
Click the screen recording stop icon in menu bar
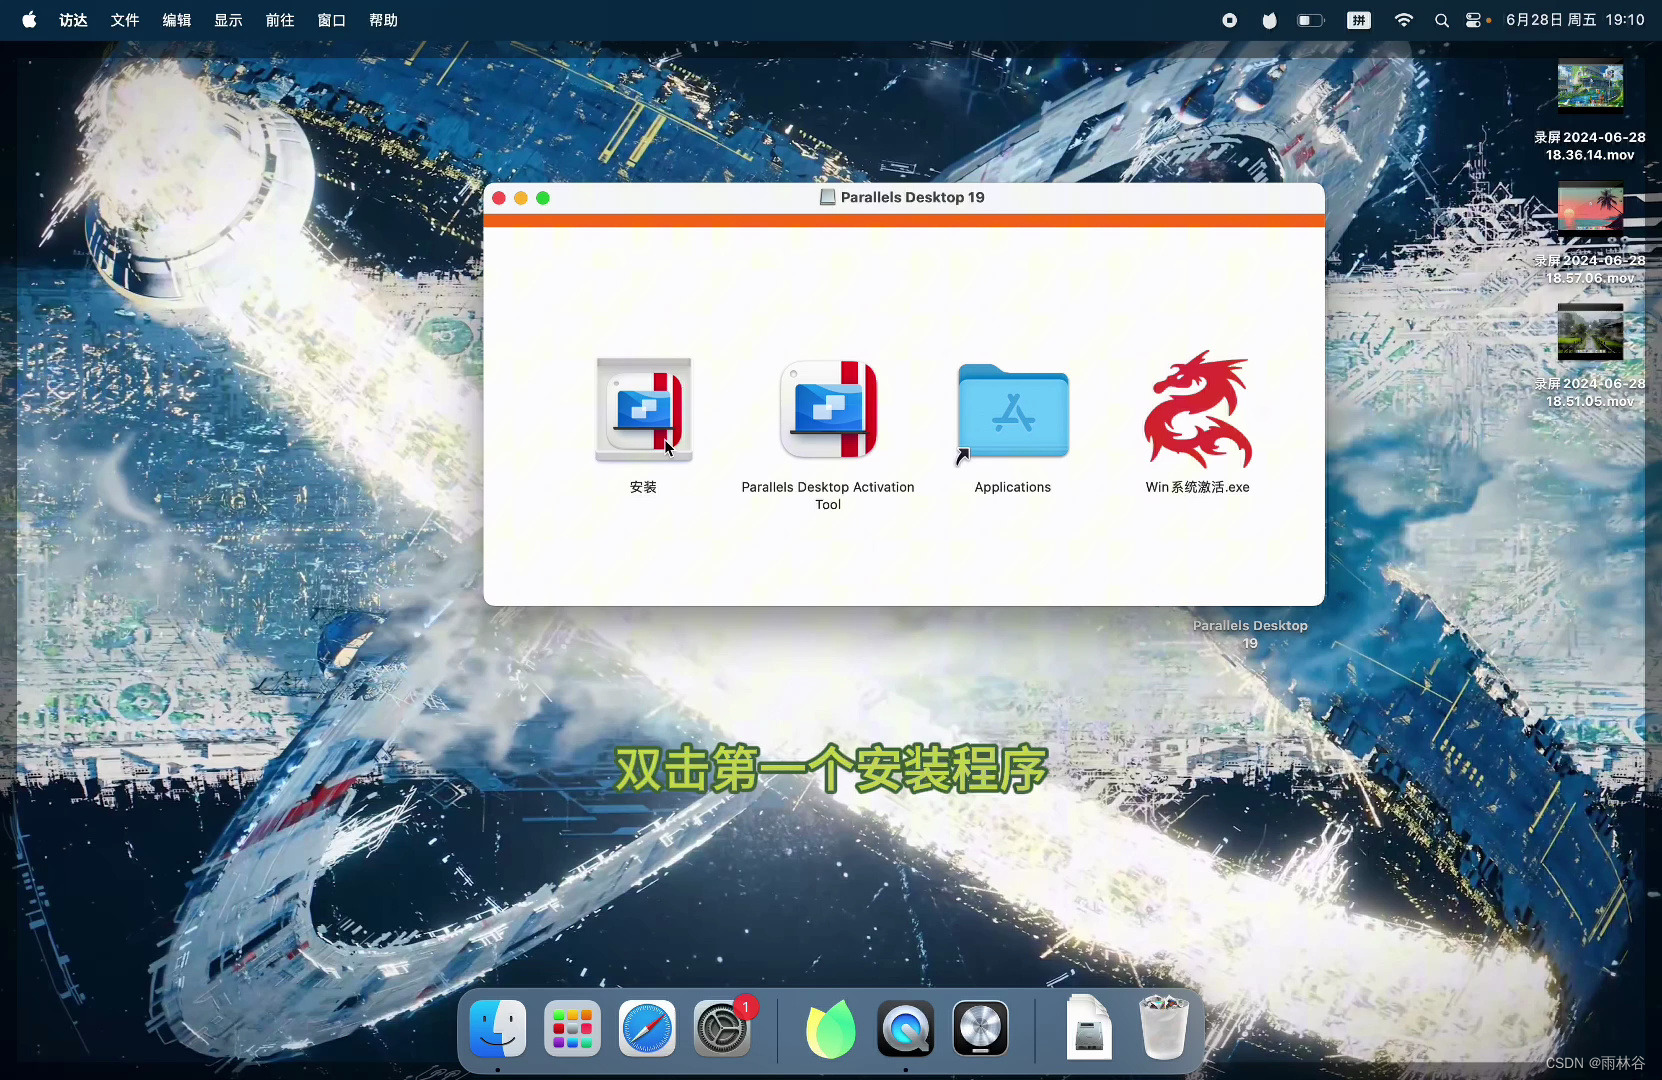tap(1230, 20)
